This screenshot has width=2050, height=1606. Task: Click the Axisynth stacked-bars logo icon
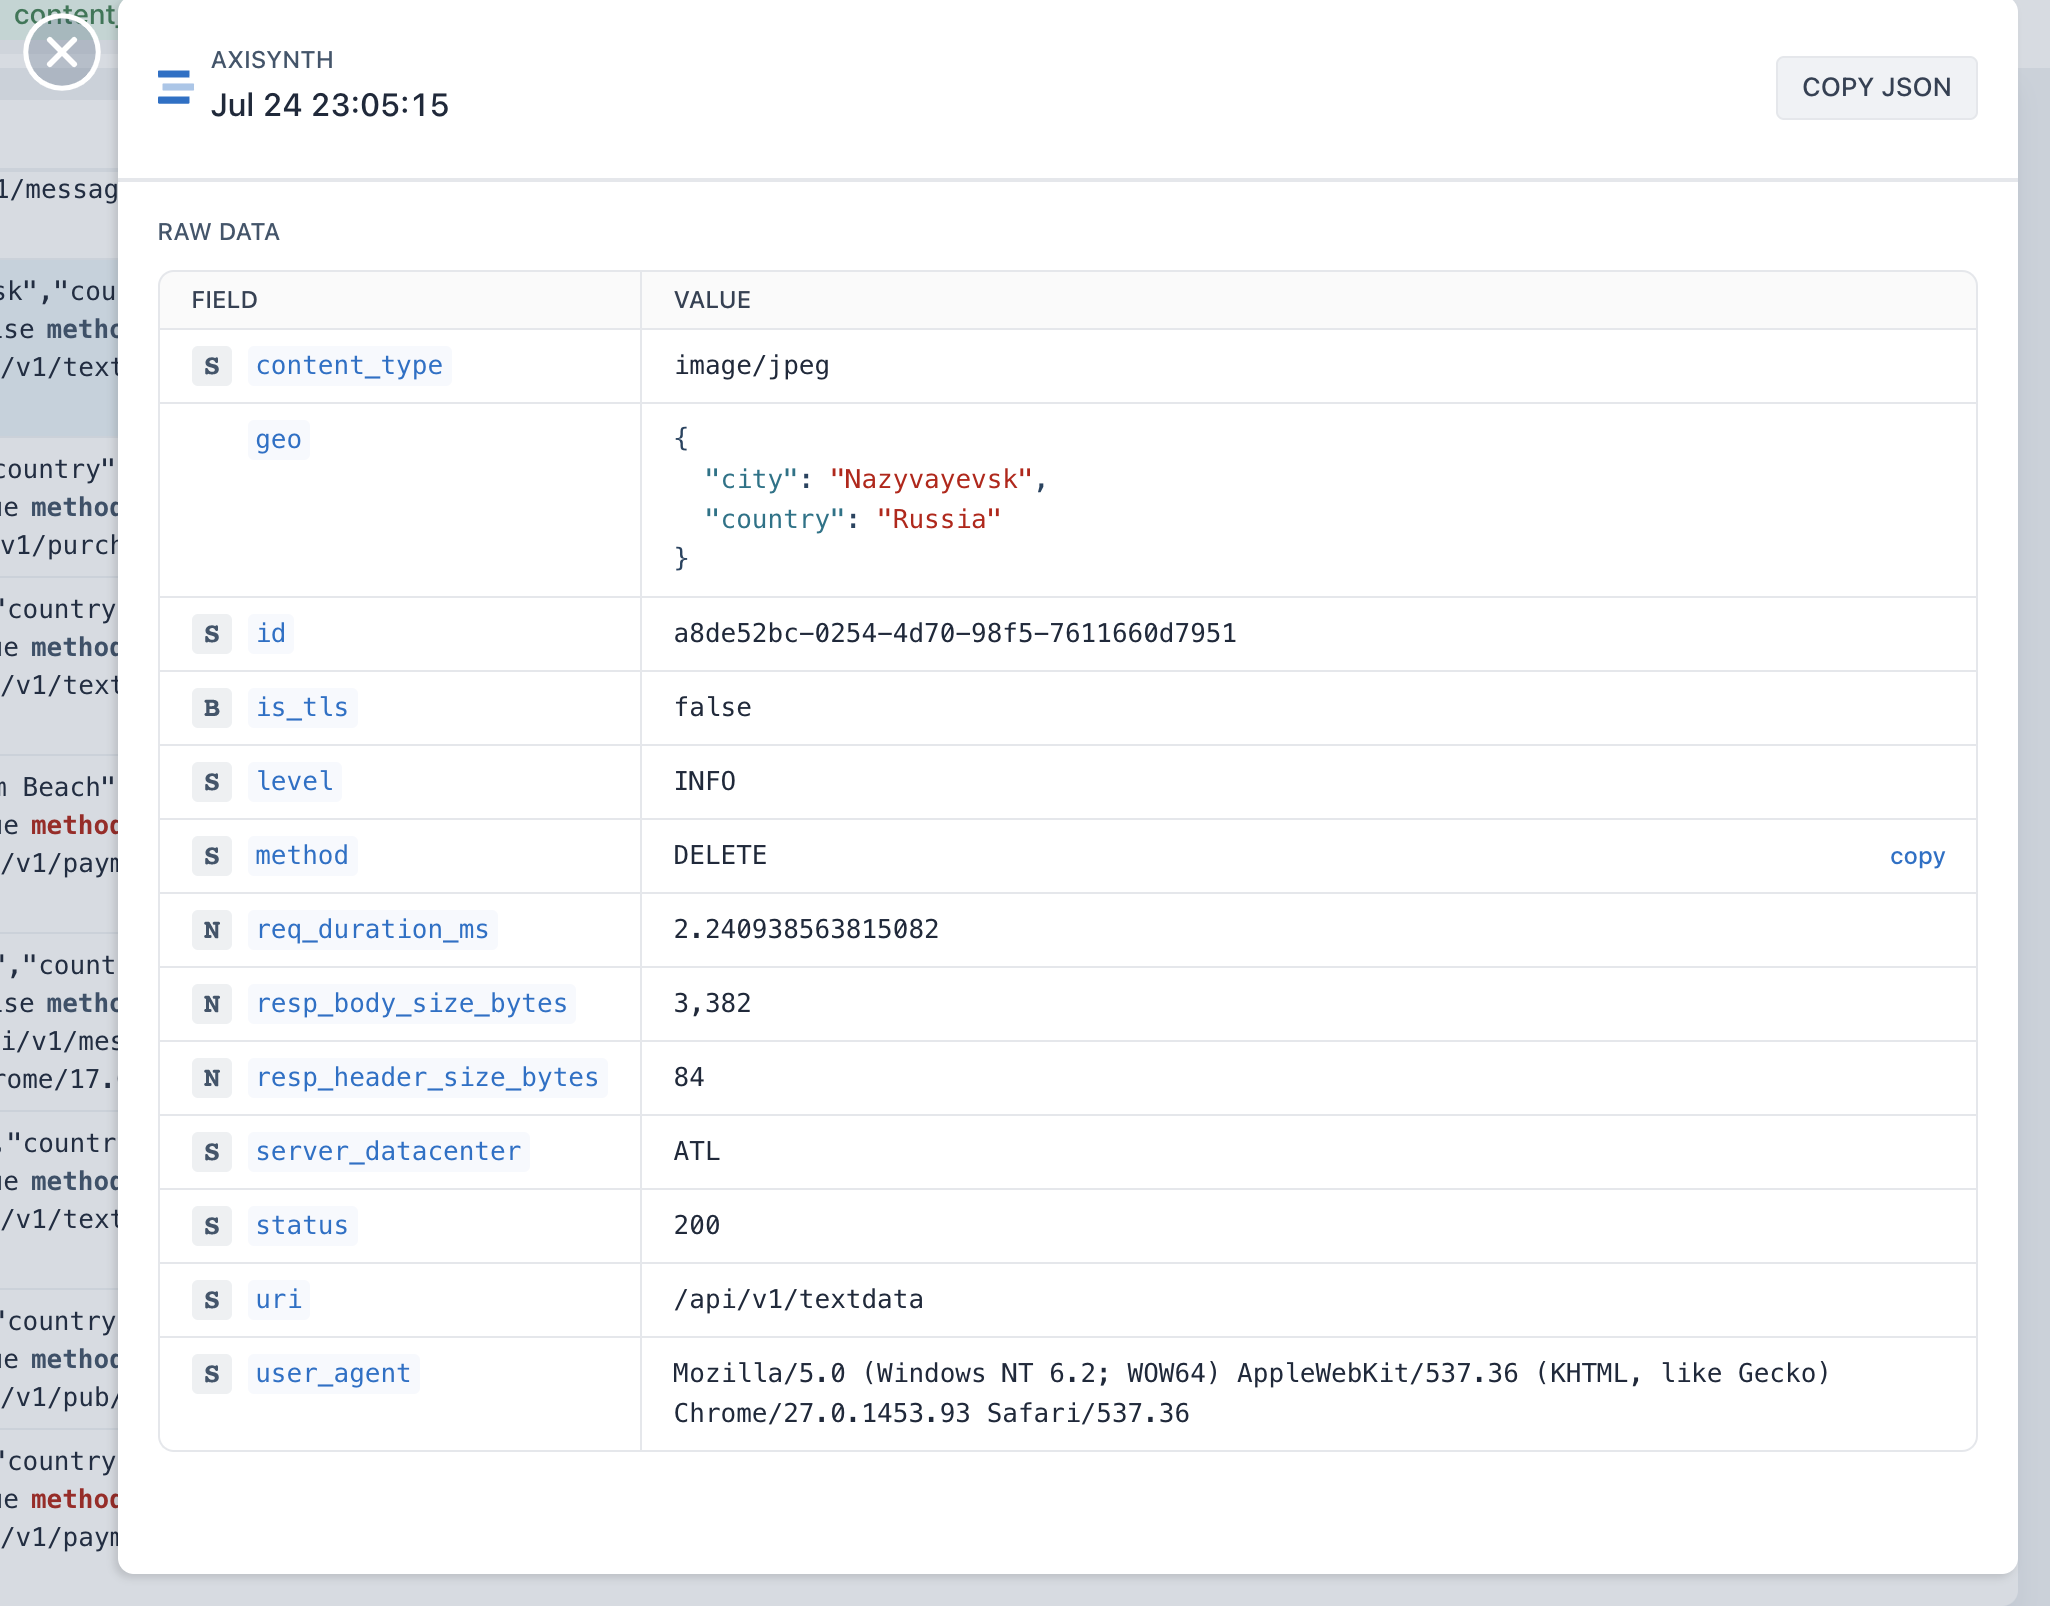point(175,87)
